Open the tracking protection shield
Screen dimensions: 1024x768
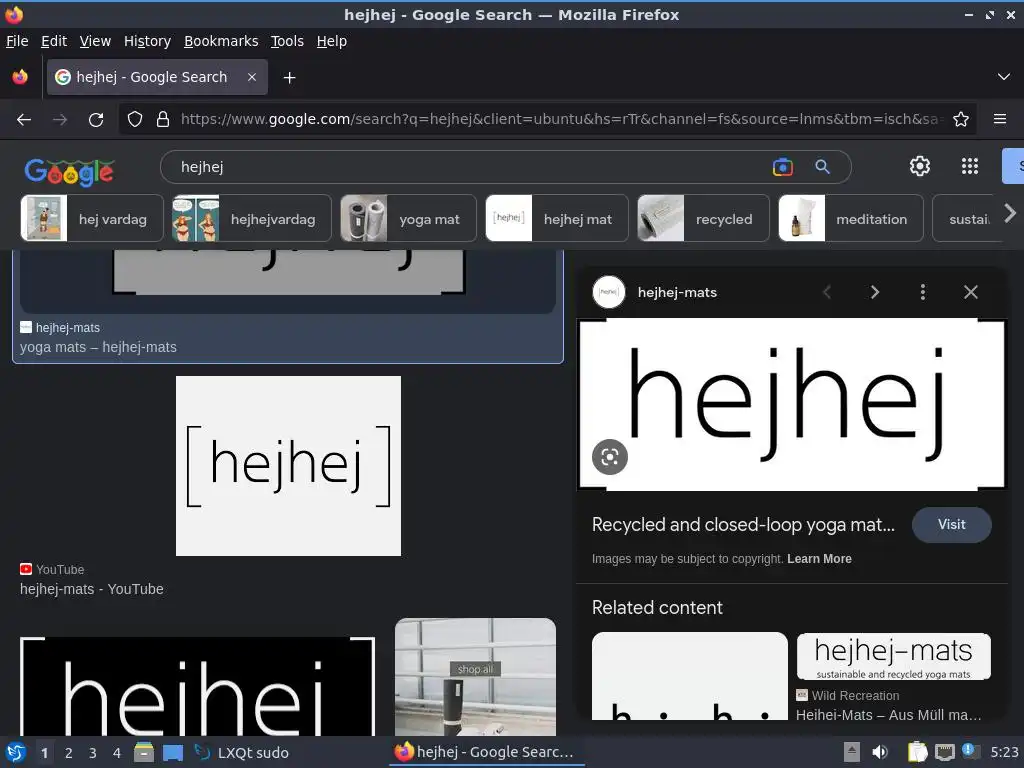(x=135, y=120)
